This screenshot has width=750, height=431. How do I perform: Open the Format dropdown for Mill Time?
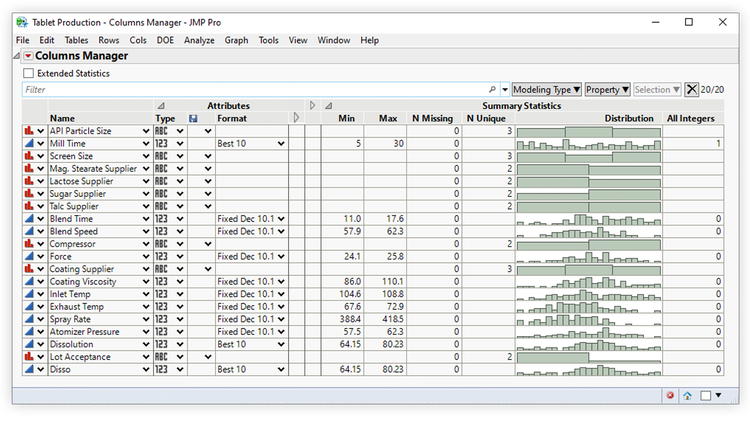281,144
